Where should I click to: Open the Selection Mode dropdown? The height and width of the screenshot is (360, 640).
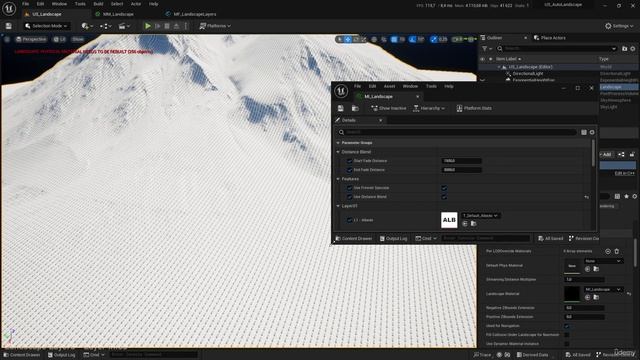[x=46, y=26]
